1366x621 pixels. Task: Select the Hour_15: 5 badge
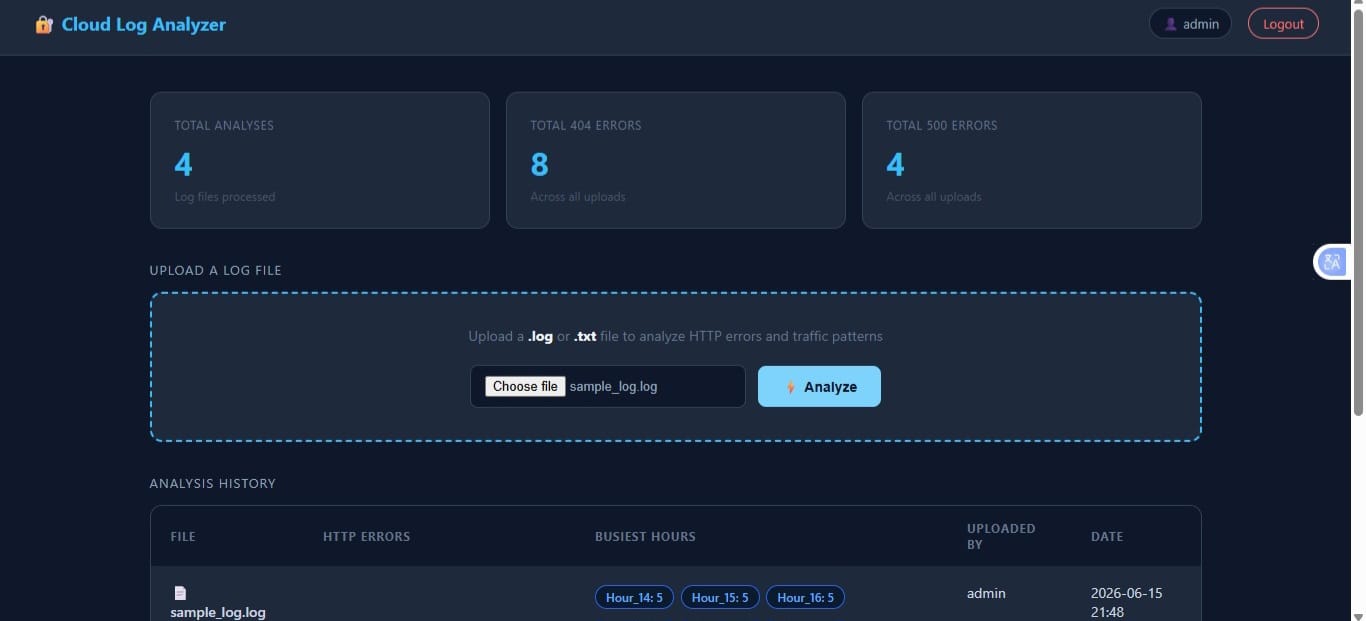[720, 597]
